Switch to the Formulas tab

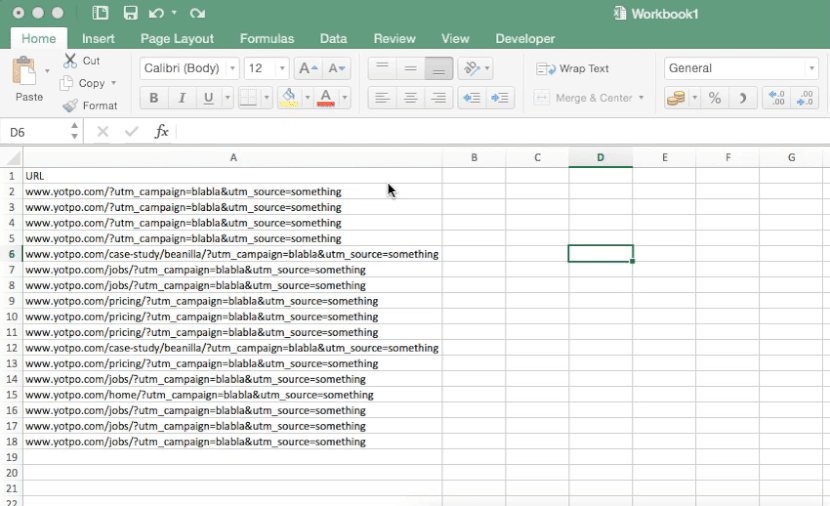pos(266,39)
